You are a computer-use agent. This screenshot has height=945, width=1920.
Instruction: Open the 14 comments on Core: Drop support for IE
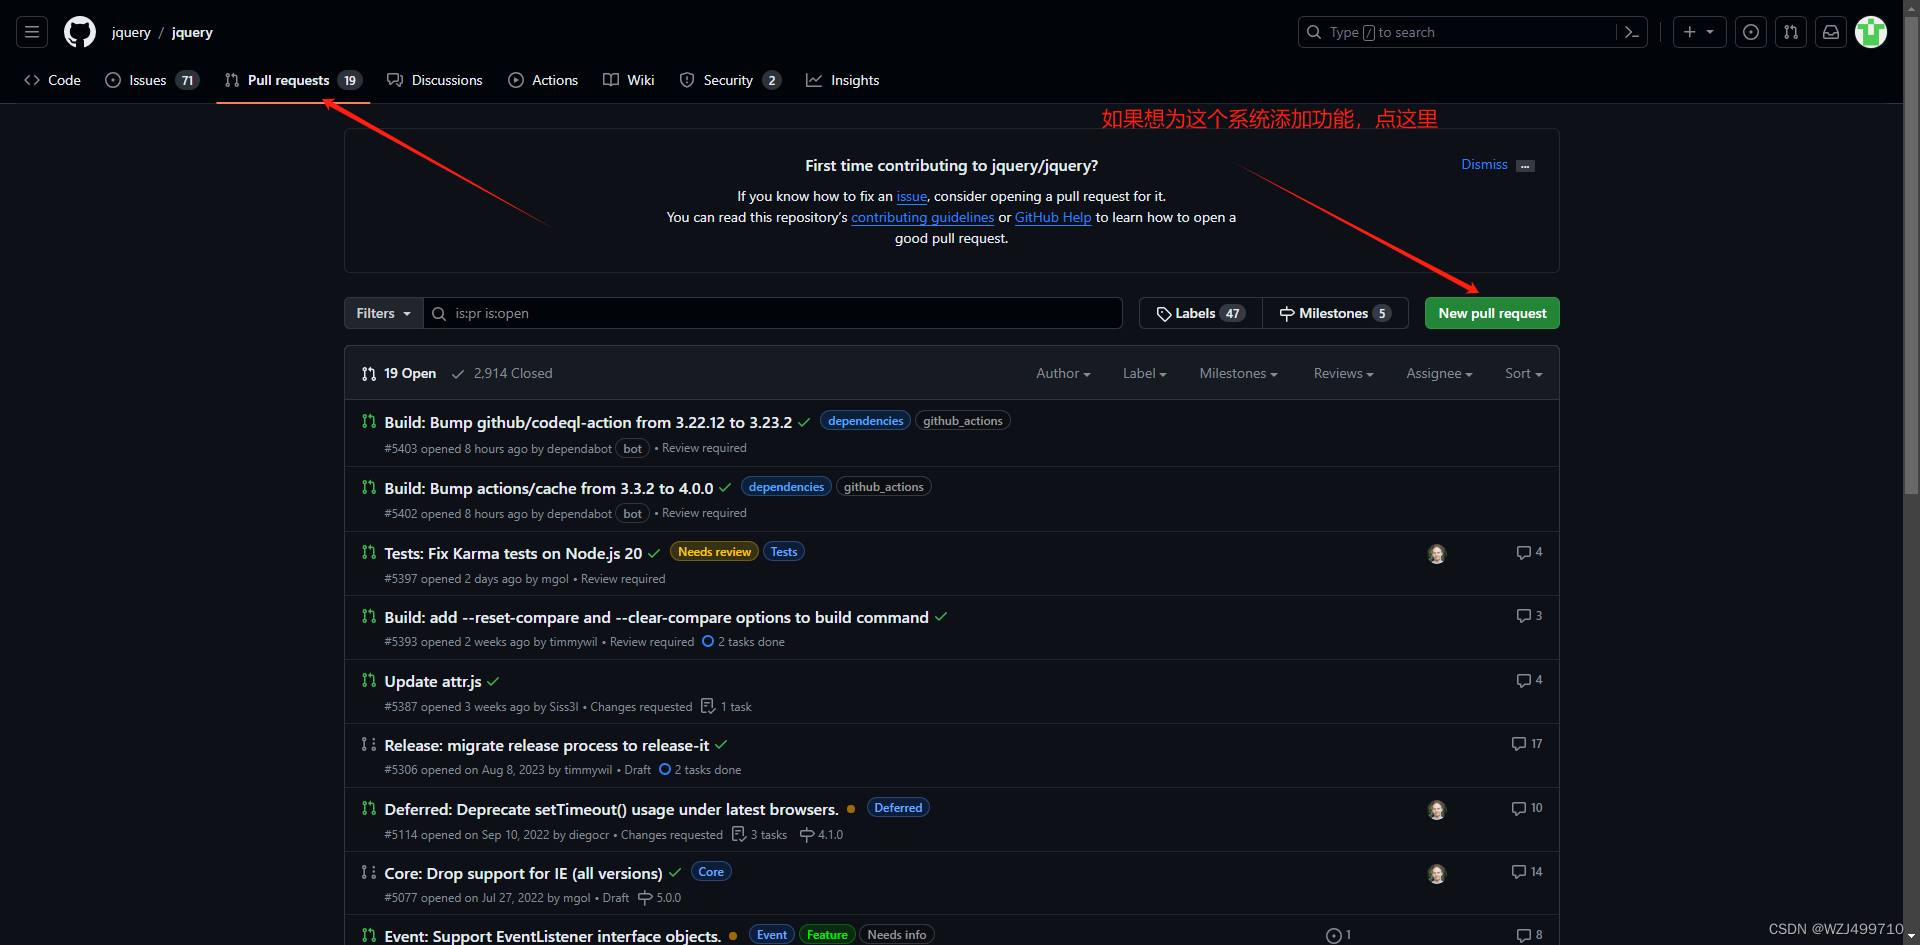click(x=1527, y=872)
